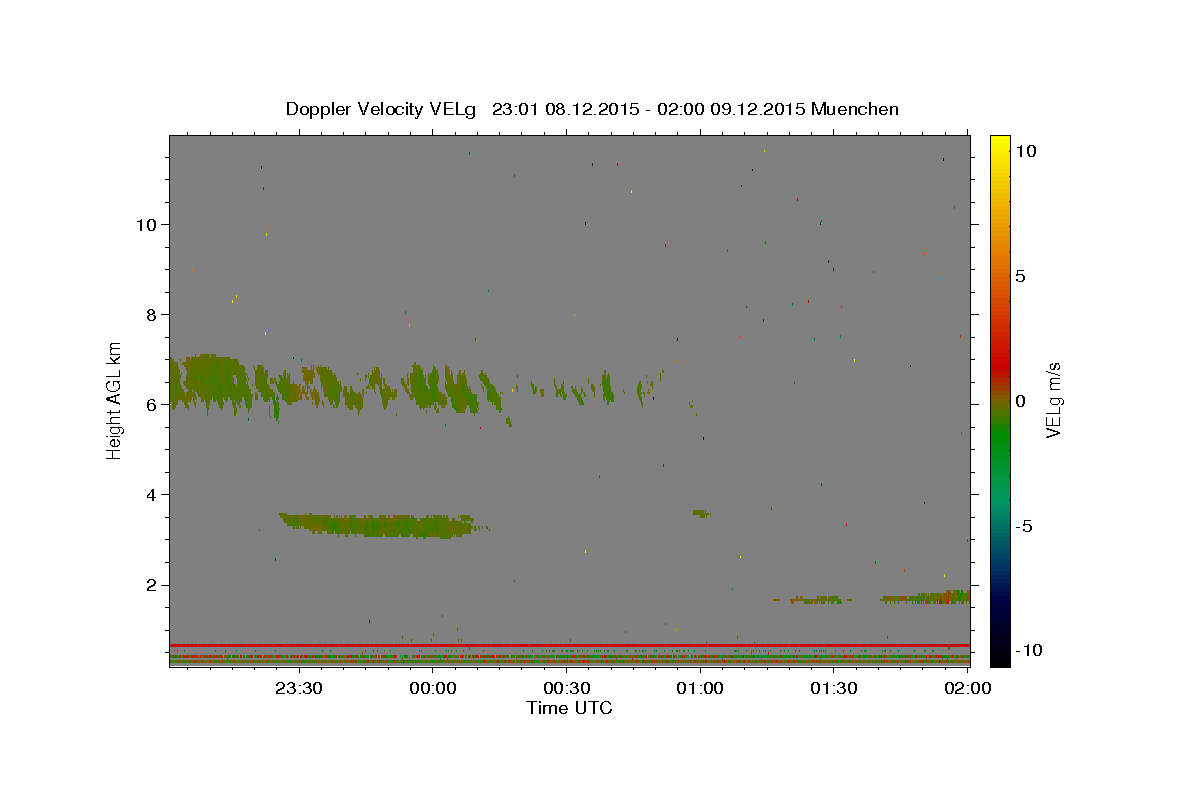Click the height axis label '8'
This screenshot has width=1200, height=800.
152,314
